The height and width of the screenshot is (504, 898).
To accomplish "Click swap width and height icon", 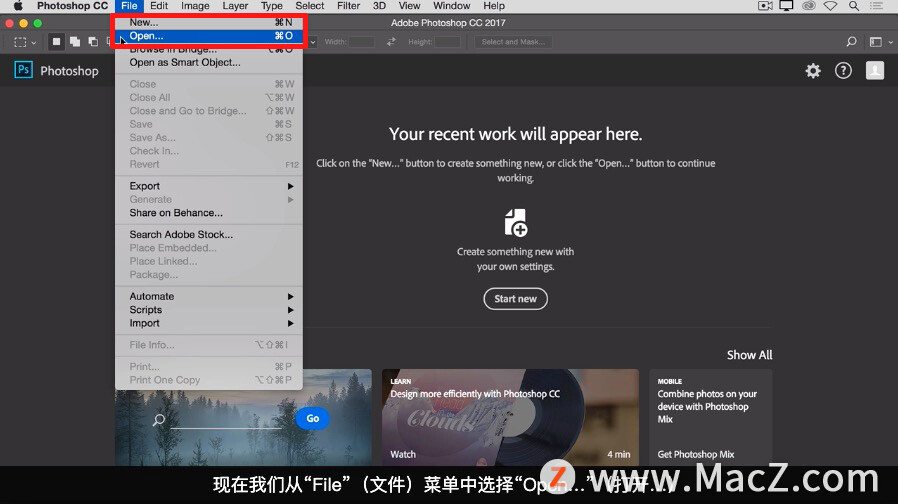I will tap(391, 42).
